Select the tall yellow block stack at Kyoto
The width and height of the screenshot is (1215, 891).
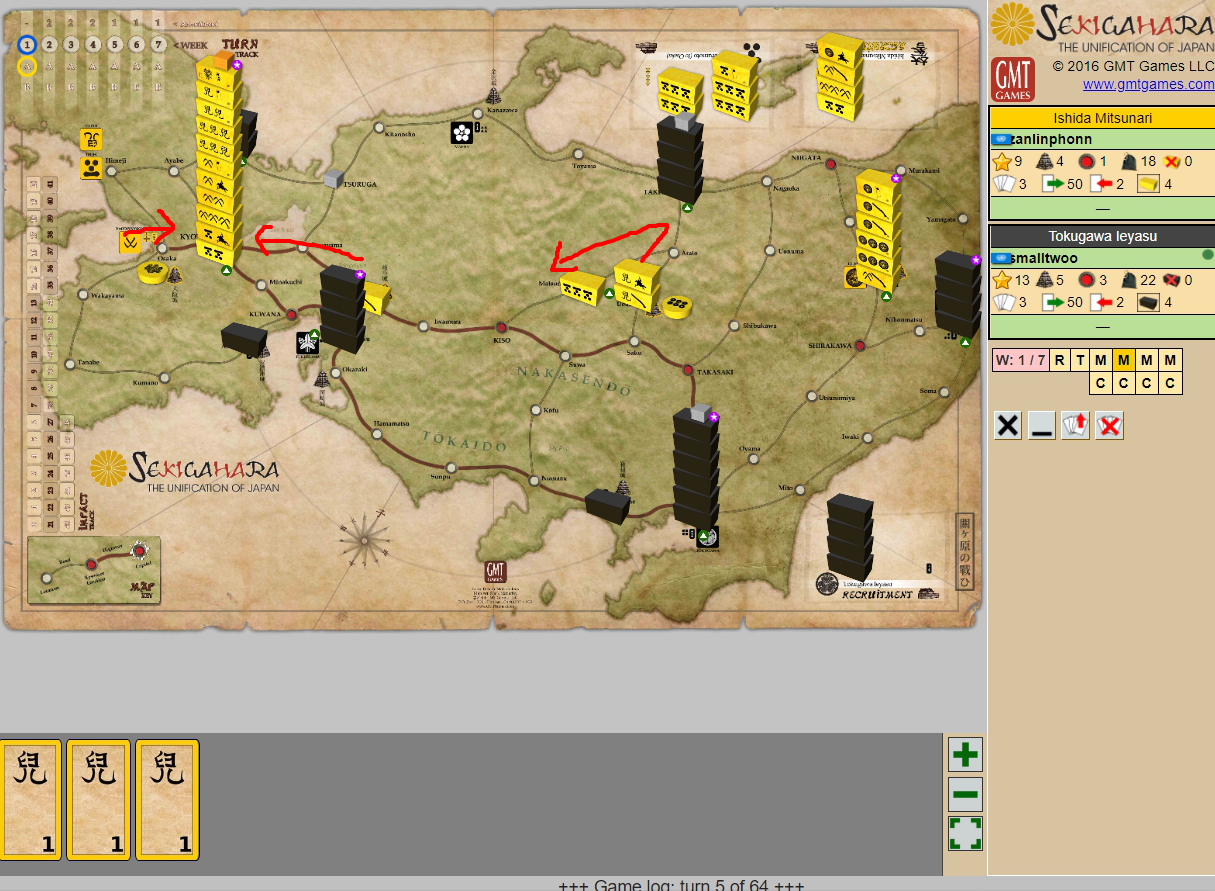tap(219, 162)
